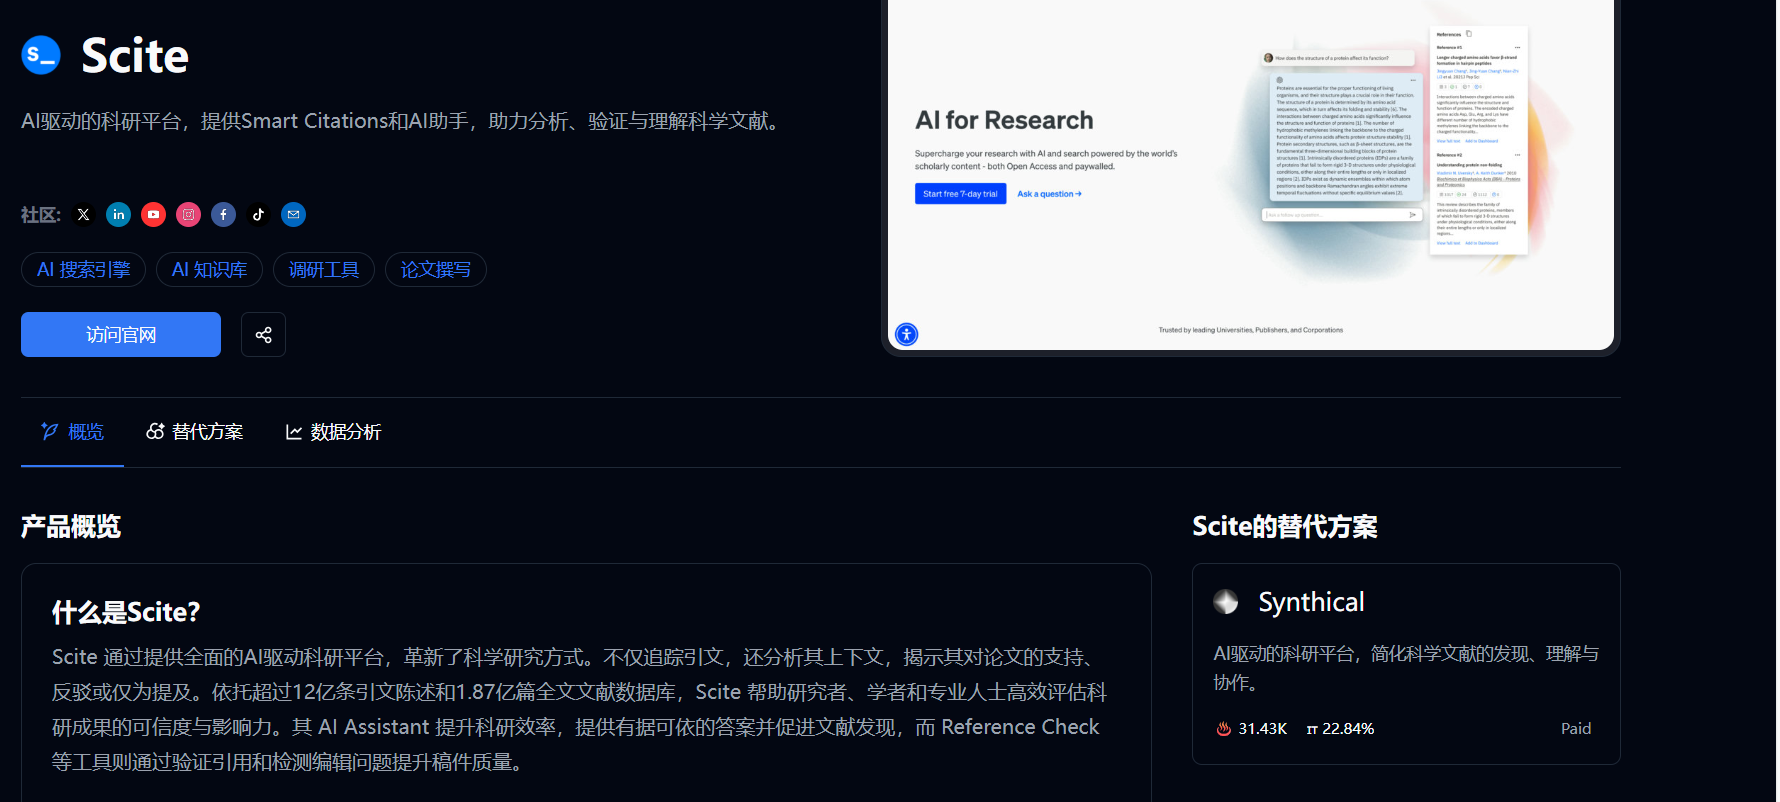The height and width of the screenshot is (802, 1780).
Task: Click the Scite logo icon
Action: click(41, 55)
